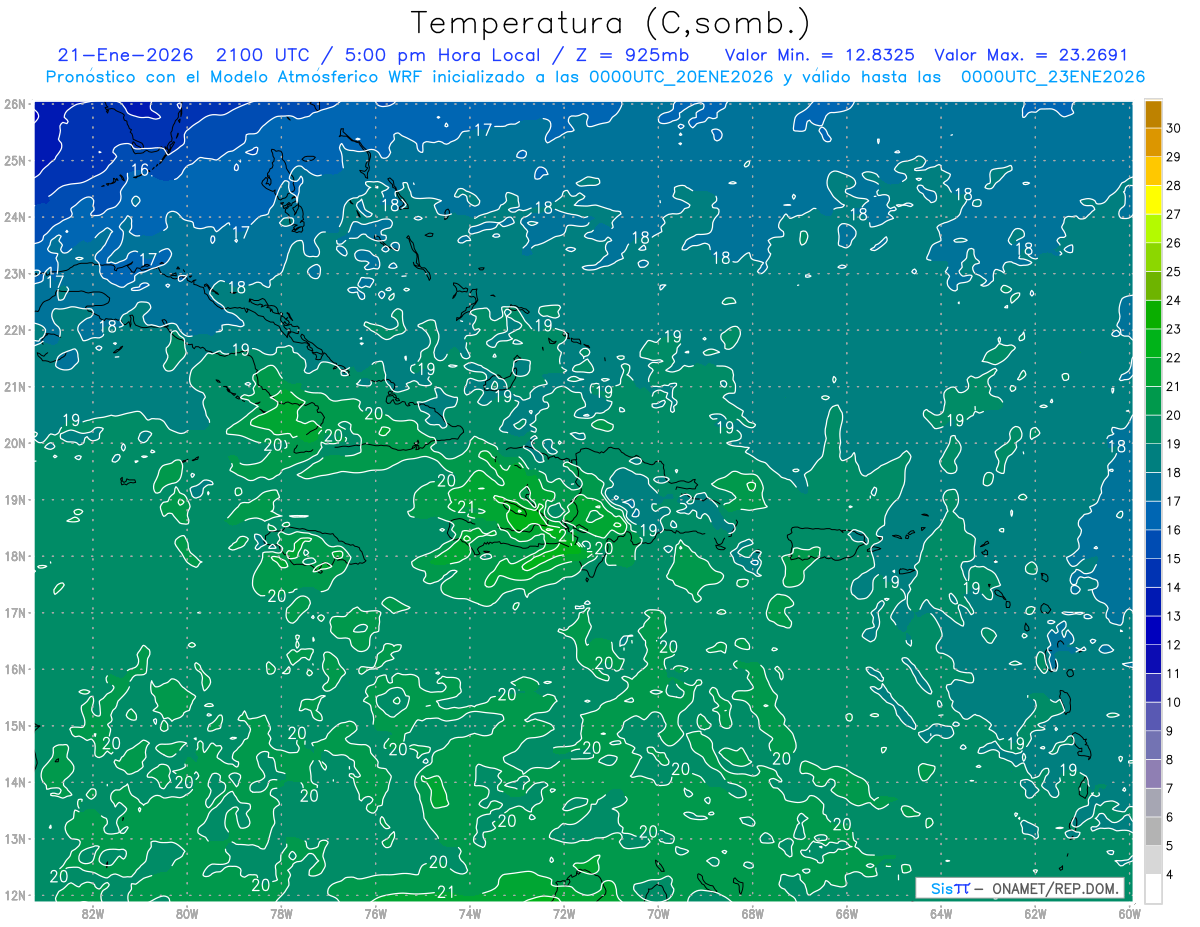Click the longitude axis label "70W"
Viewport: 1200px width, 927px height.
(658, 913)
